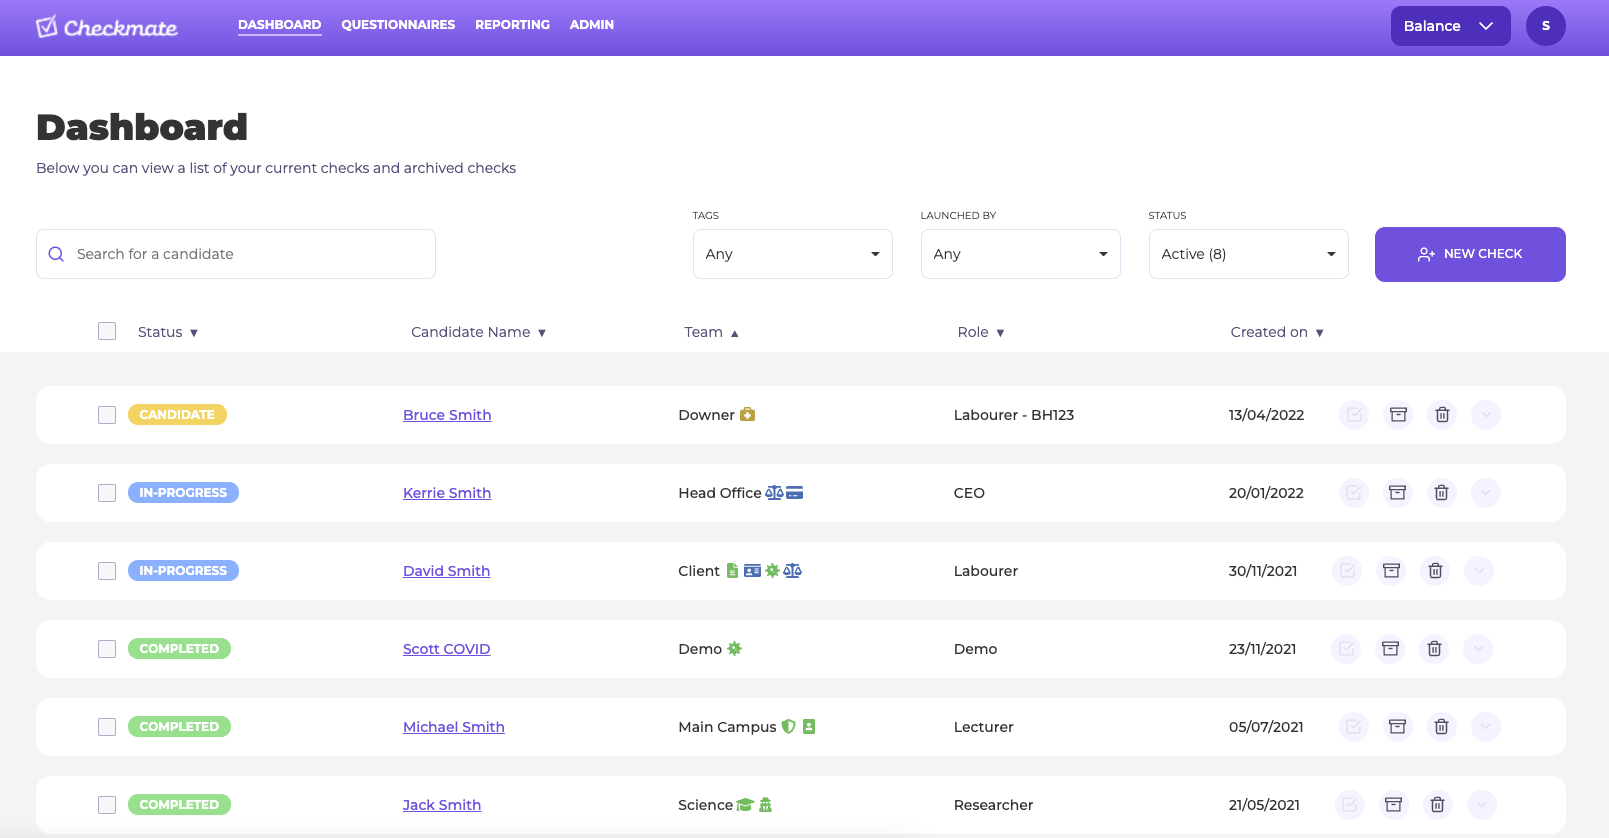The image size is (1609, 838).
Task: Delete Jack Smith's check with trash icon
Action: click(1437, 805)
